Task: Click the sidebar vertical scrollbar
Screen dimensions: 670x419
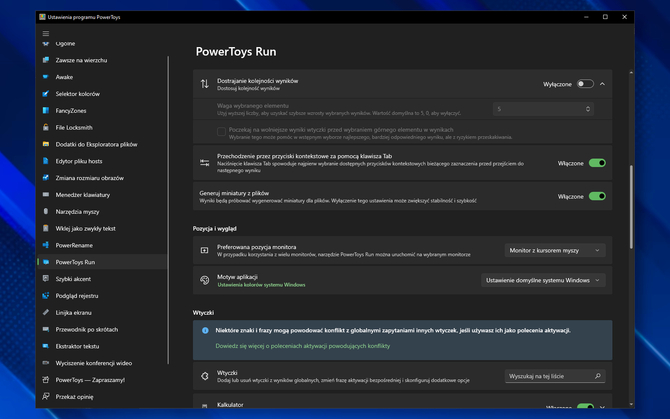Action: (168, 209)
